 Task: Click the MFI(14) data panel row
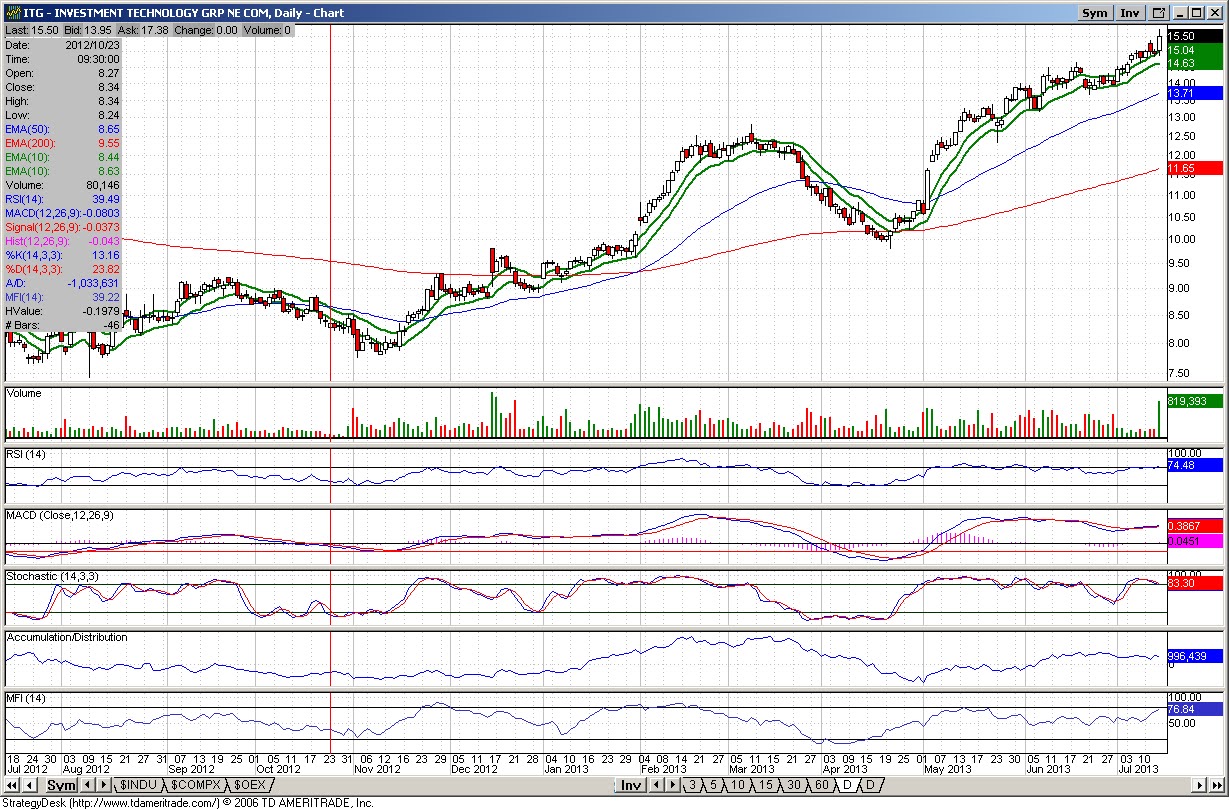[x=63, y=297]
